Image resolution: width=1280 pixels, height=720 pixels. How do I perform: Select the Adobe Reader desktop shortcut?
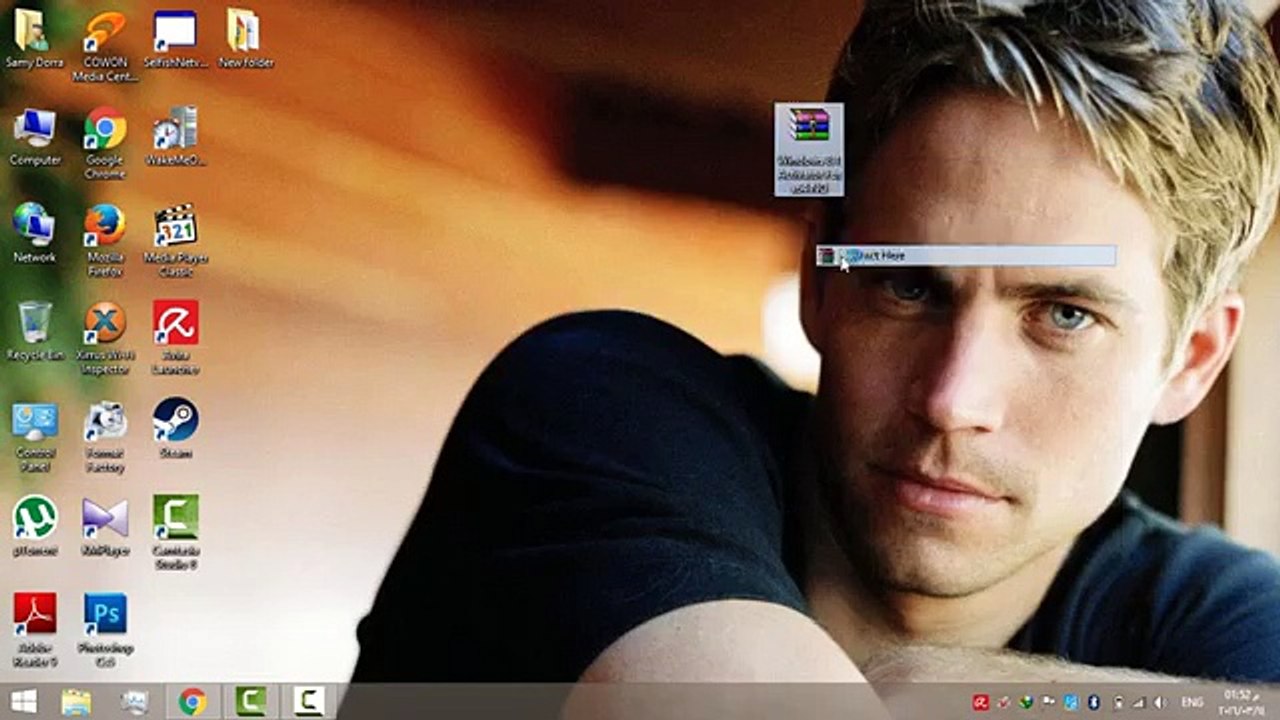[35, 632]
